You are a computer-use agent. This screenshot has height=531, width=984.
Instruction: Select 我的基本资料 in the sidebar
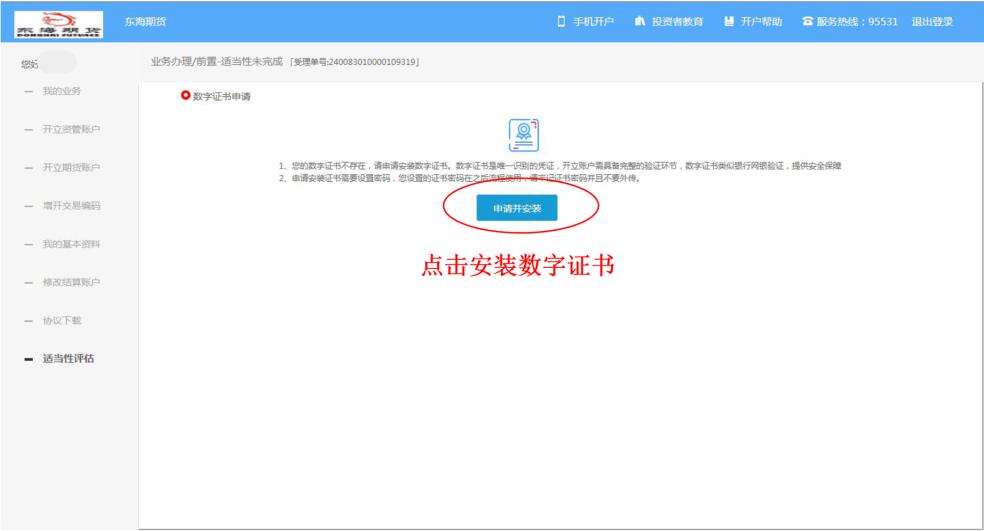point(71,244)
